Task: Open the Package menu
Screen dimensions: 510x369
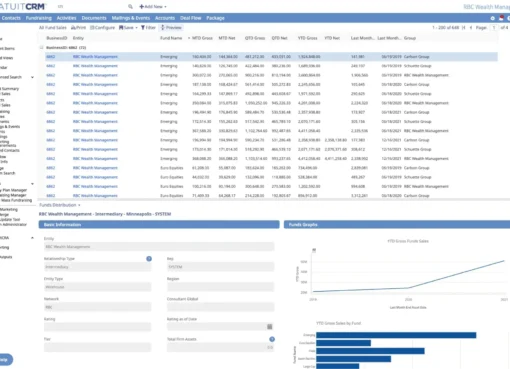Action: coord(215,18)
